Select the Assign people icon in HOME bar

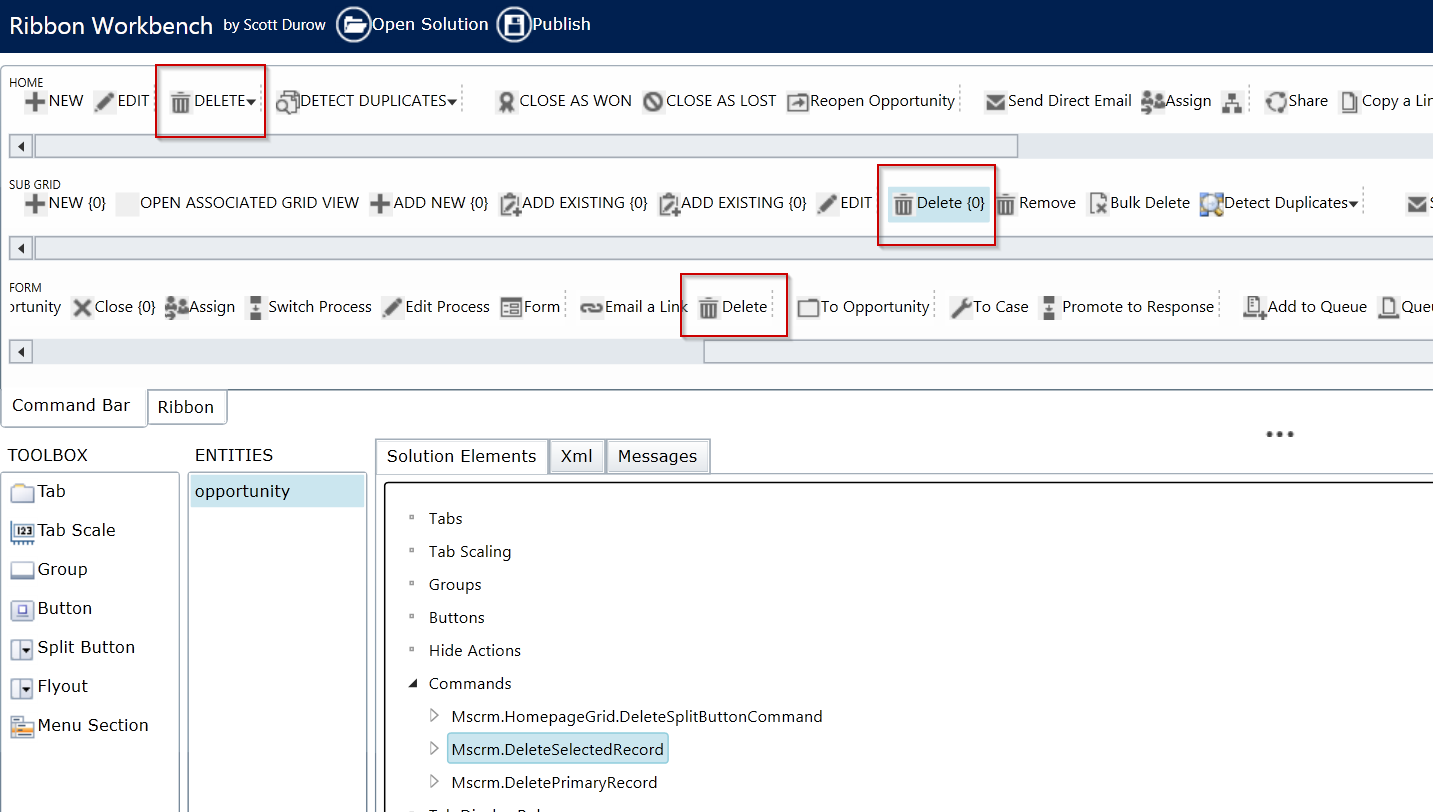coord(1153,101)
